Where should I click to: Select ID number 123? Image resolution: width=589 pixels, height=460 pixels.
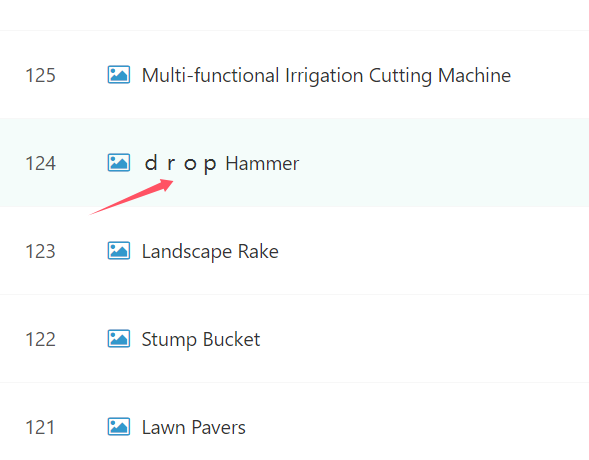(40, 251)
